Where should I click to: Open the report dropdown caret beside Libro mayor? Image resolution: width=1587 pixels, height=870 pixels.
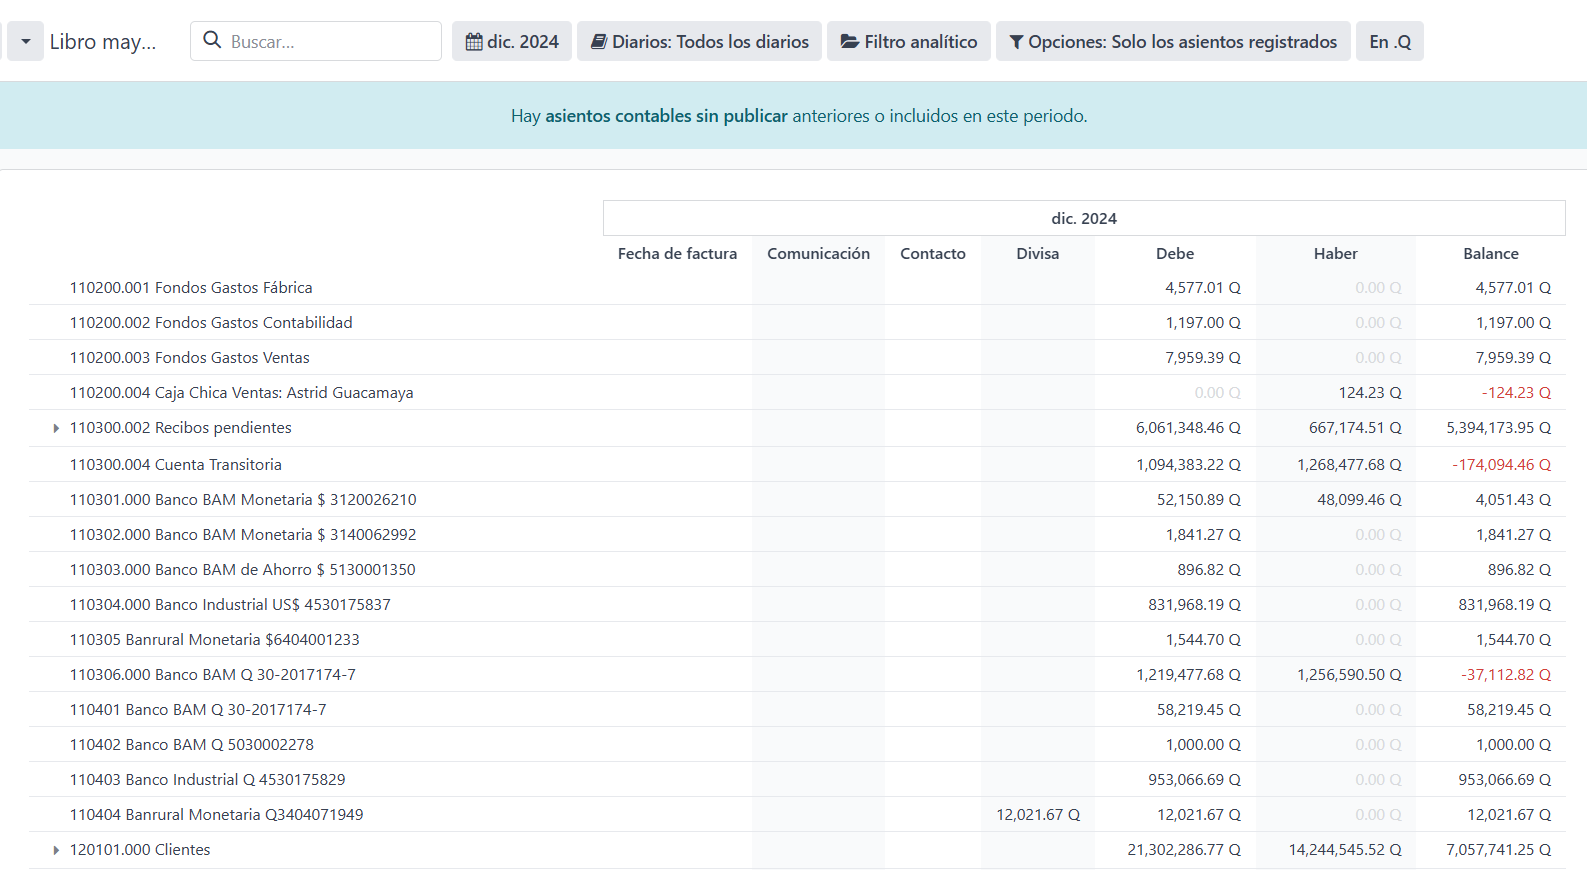pos(25,42)
